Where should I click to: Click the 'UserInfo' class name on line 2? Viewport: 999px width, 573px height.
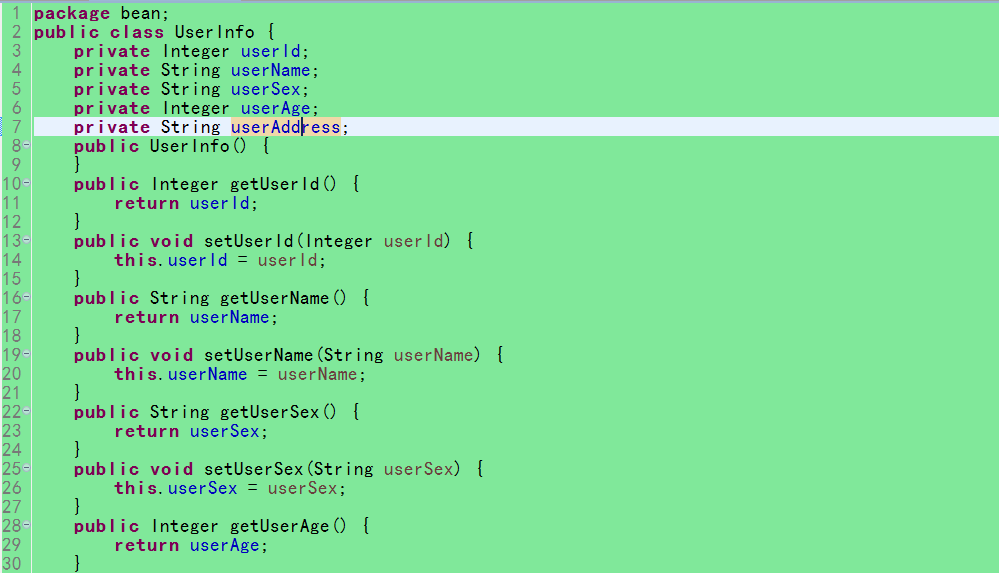click(214, 32)
